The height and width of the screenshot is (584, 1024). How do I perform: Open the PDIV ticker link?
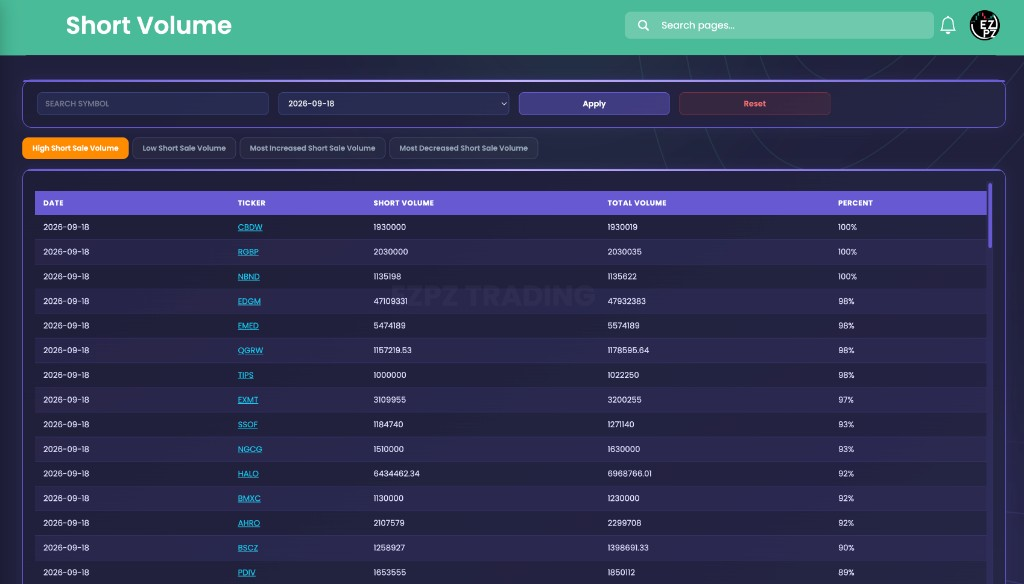[x=246, y=573]
